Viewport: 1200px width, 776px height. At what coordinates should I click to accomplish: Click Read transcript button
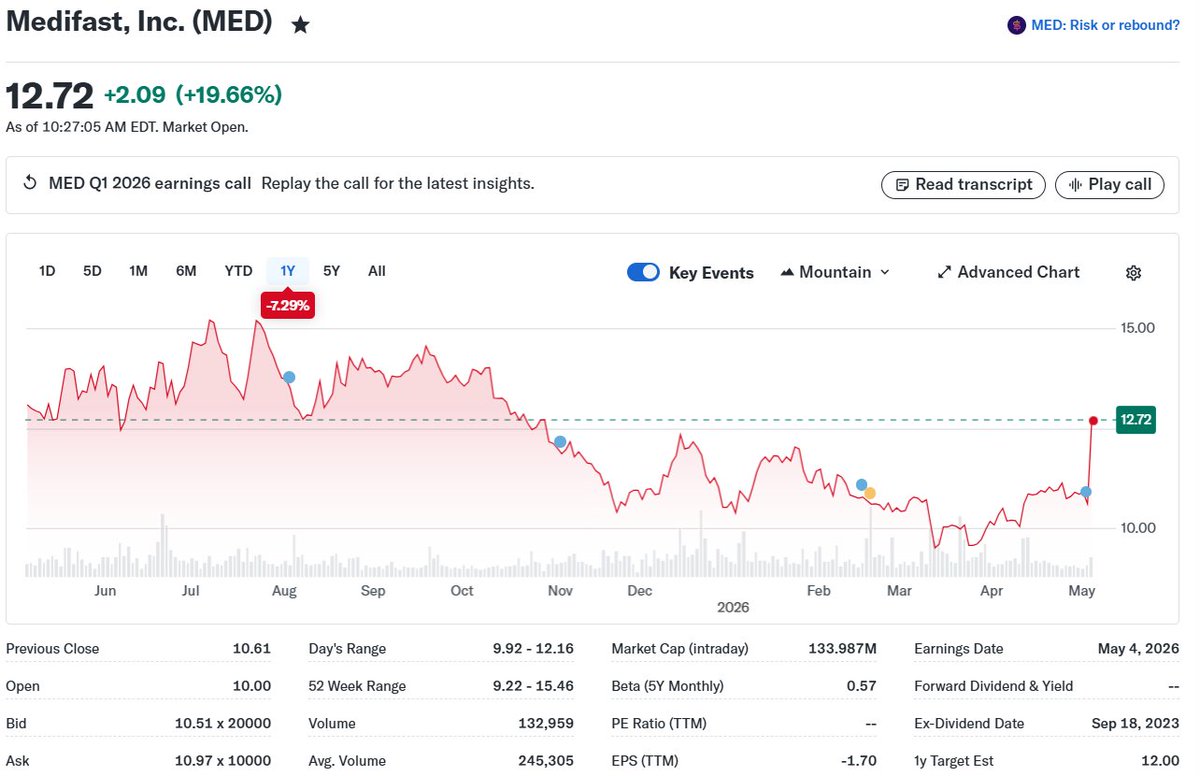(x=963, y=185)
